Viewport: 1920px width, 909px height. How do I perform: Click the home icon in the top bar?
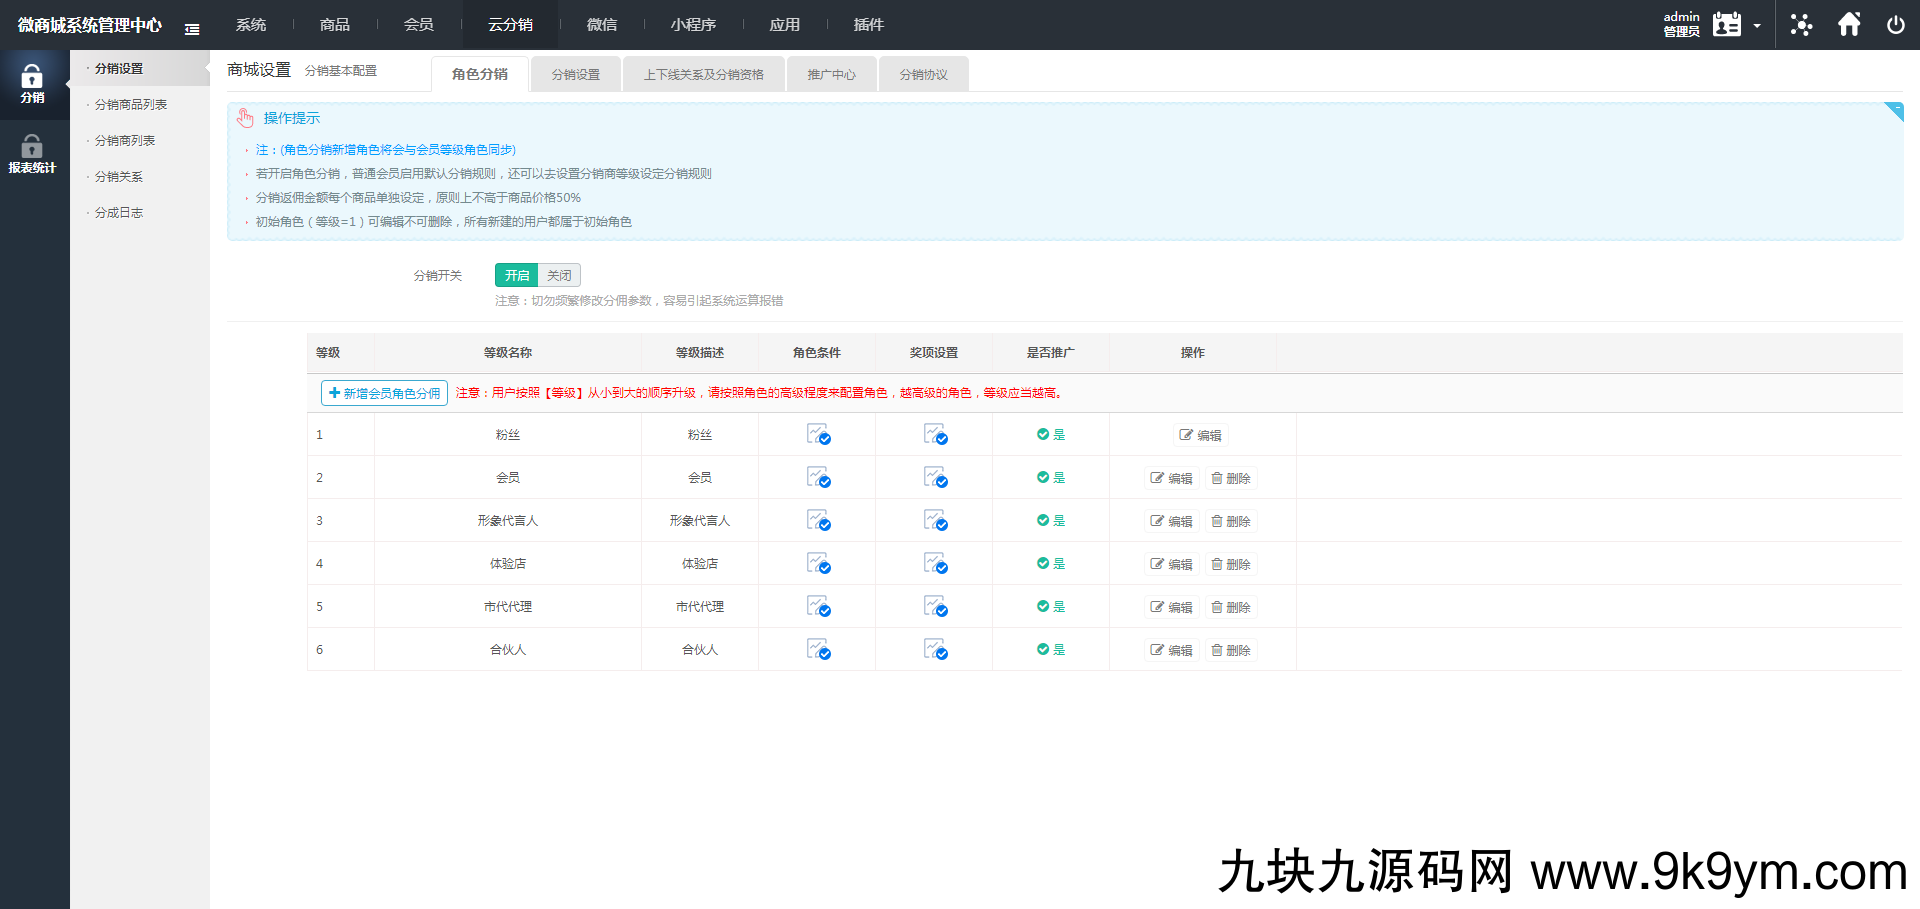[x=1849, y=24]
